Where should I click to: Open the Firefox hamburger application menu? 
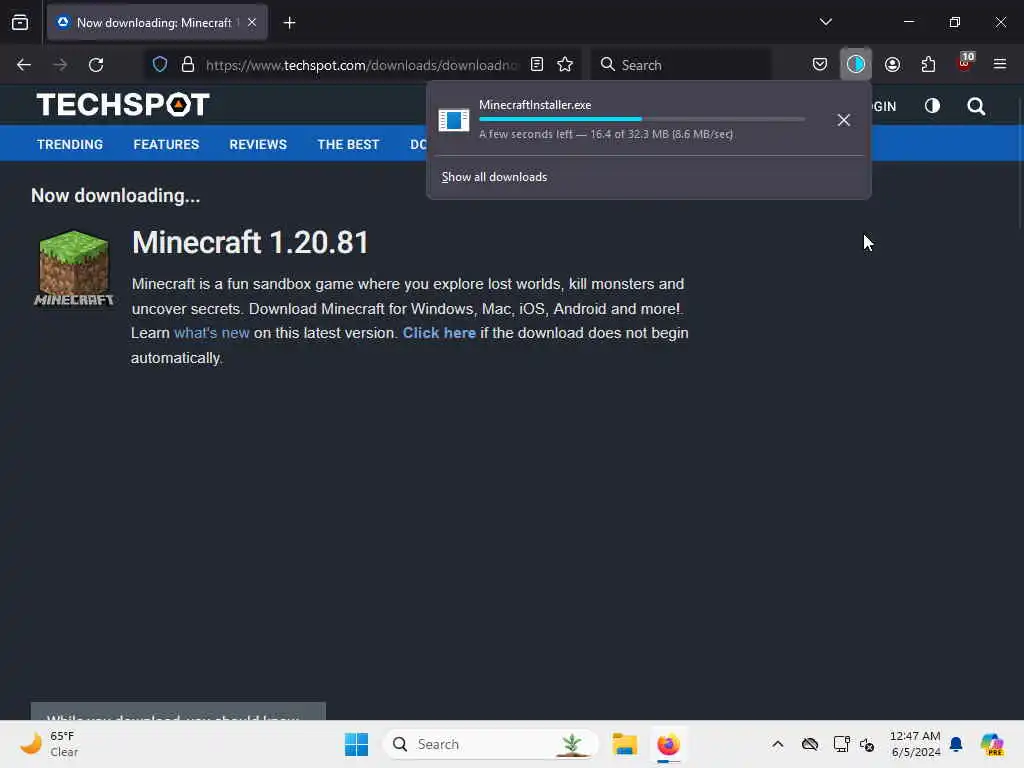click(x=999, y=64)
